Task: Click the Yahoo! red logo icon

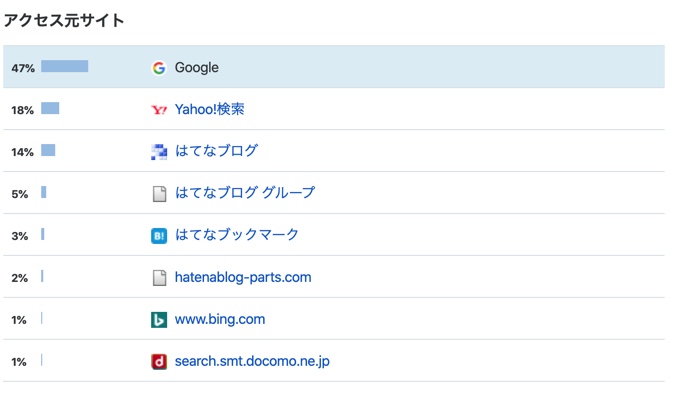Action: click(x=159, y=110)
